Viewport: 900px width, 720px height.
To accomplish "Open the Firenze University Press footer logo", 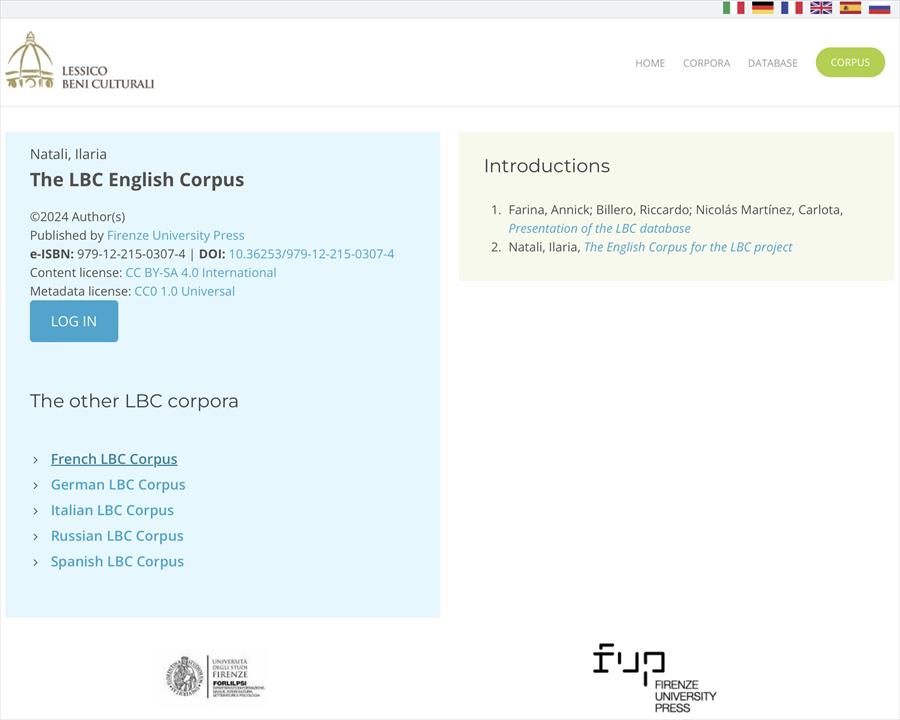I will (x=654, y=678).
